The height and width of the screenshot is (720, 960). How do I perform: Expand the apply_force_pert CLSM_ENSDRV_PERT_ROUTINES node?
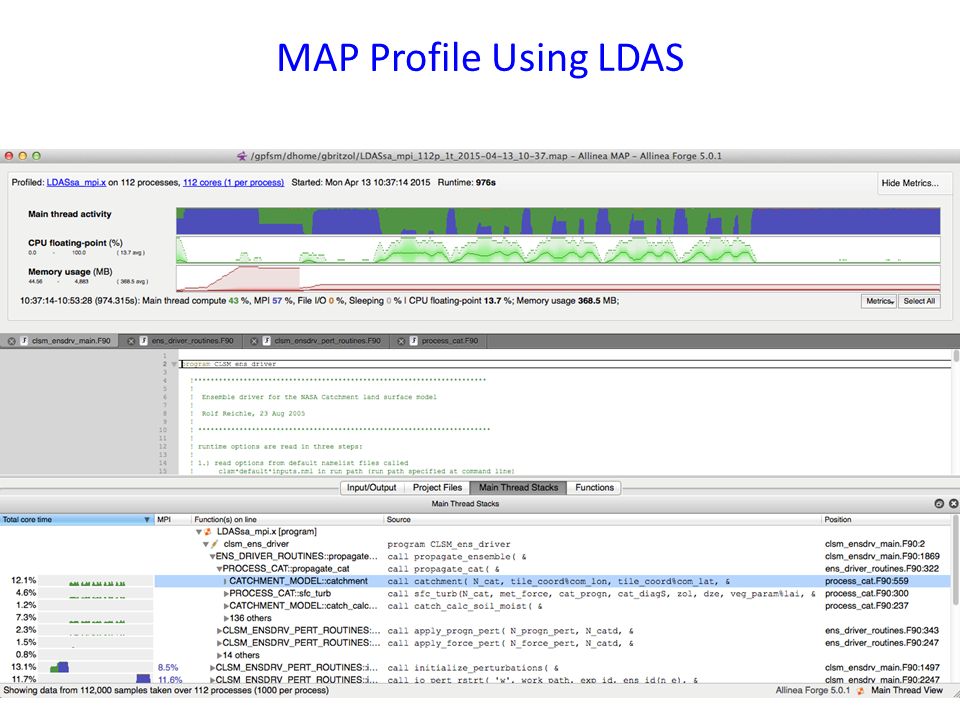click(x=219, y=643)
